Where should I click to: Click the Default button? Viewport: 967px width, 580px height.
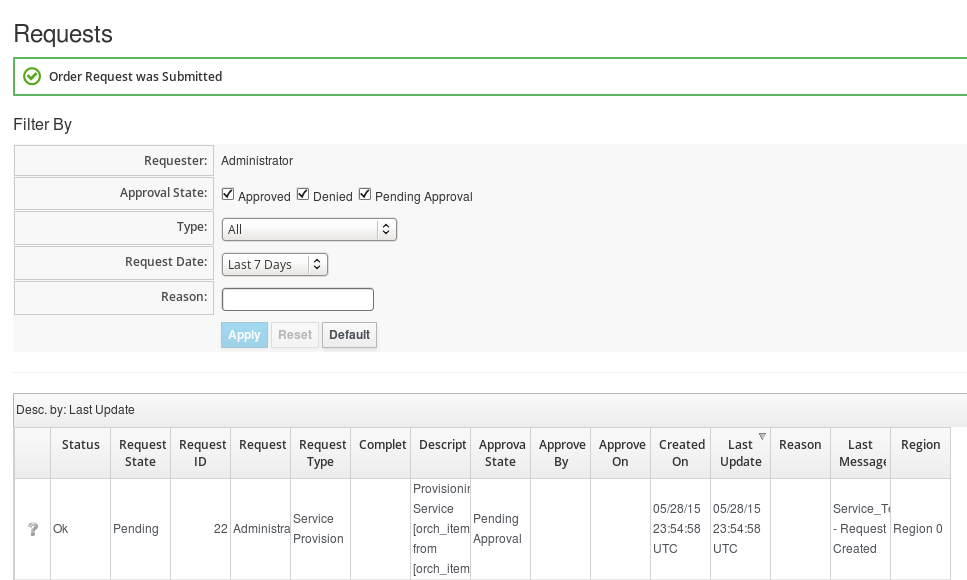(349, 335)
